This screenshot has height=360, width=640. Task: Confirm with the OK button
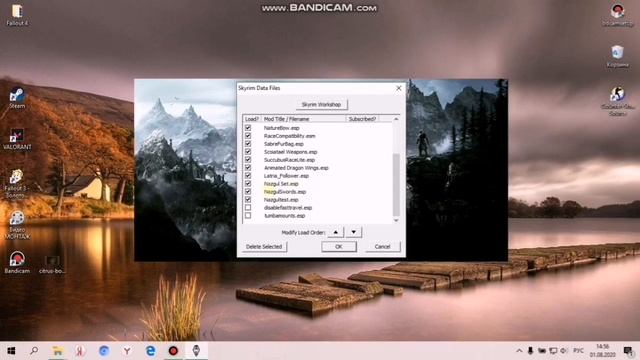click(338, 247)
